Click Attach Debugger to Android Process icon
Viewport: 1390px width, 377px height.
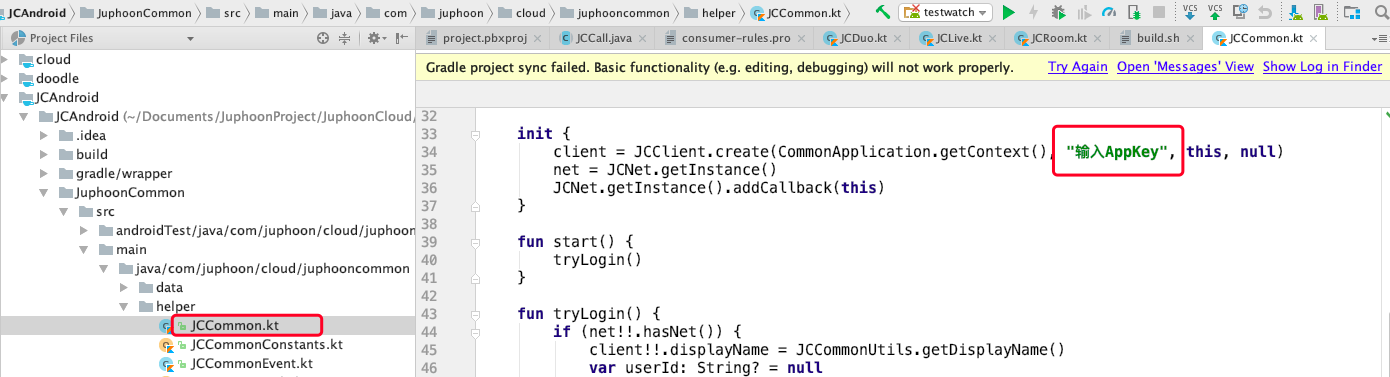pyautogui.click(x=1134, y=12)
